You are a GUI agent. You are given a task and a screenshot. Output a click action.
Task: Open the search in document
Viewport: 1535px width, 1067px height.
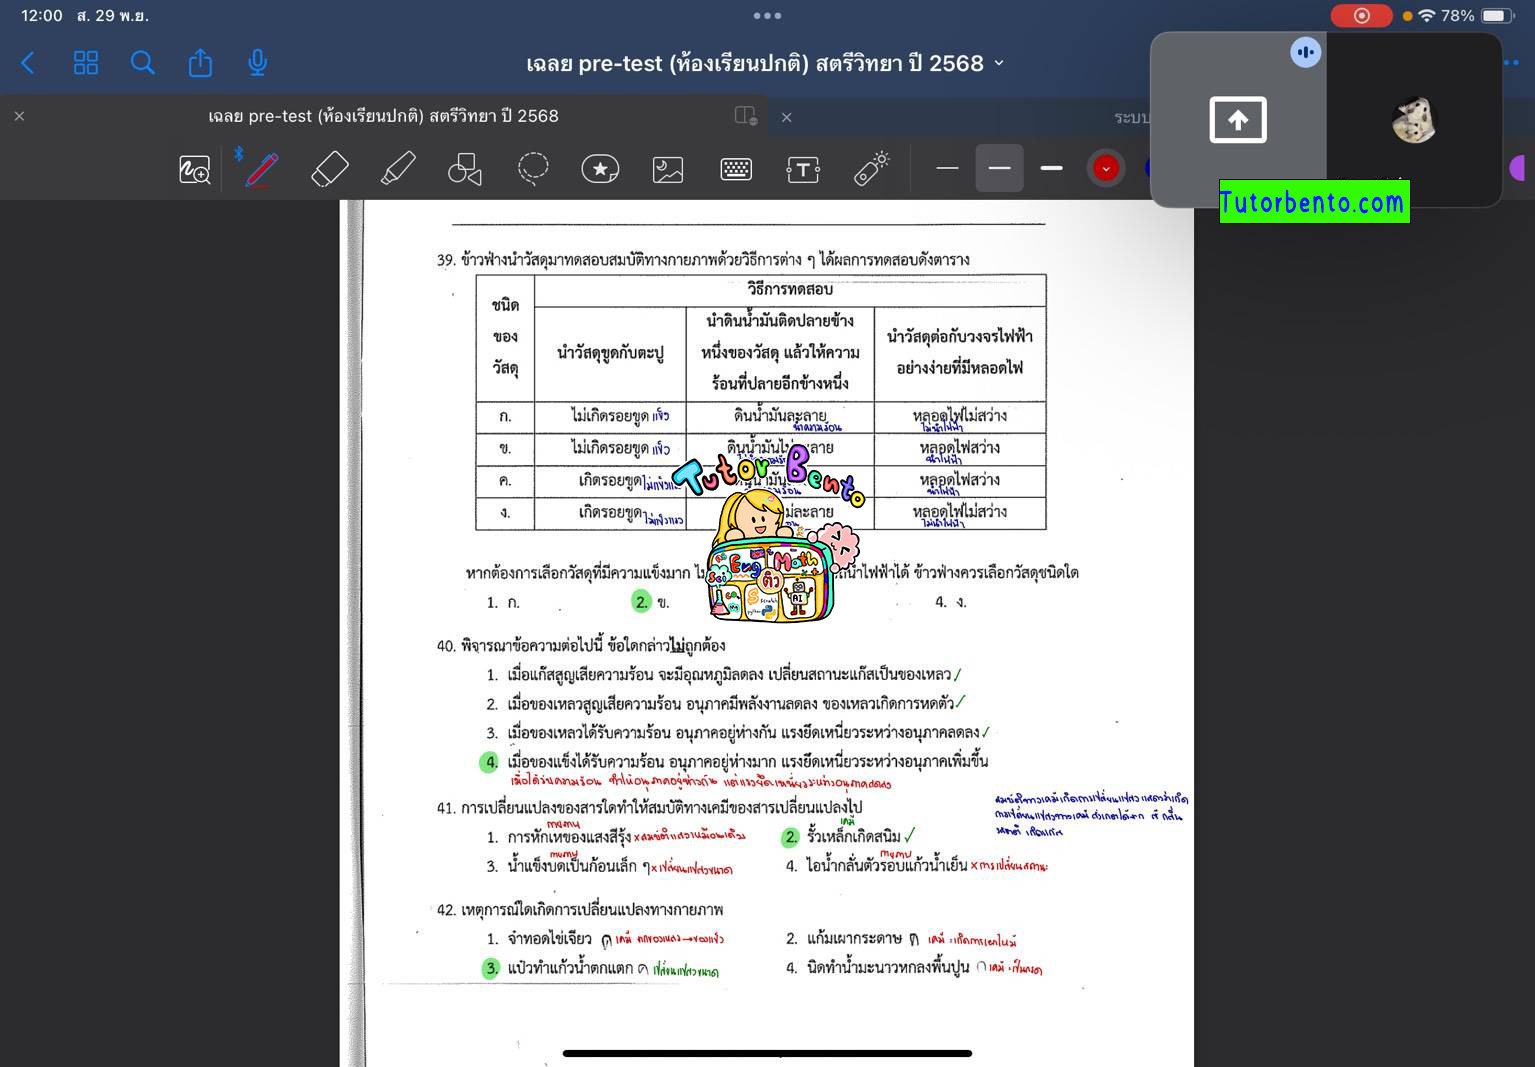point(142,62)
